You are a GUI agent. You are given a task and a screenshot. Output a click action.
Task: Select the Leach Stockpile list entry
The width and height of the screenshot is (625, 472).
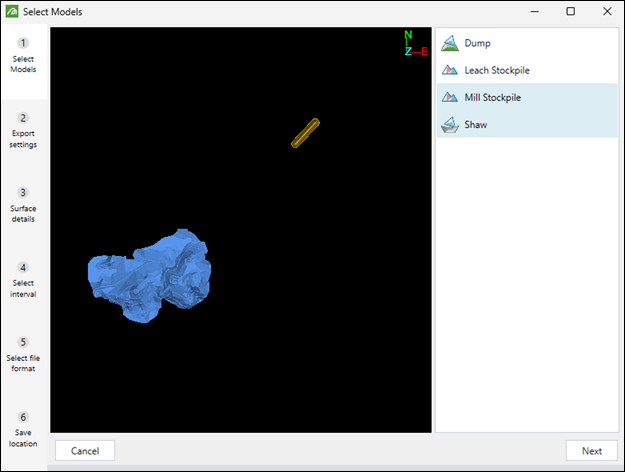[x=527, y=71]
